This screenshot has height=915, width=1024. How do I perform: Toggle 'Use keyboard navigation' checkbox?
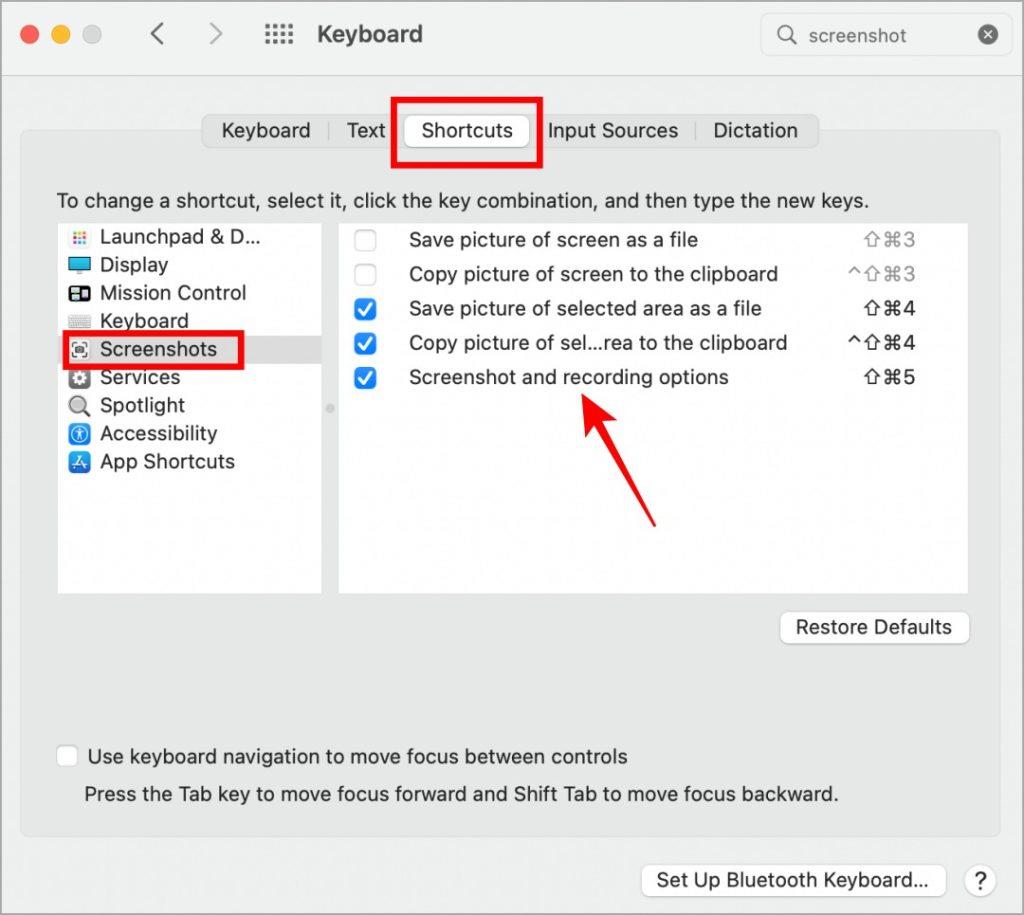tap(67, 756)
